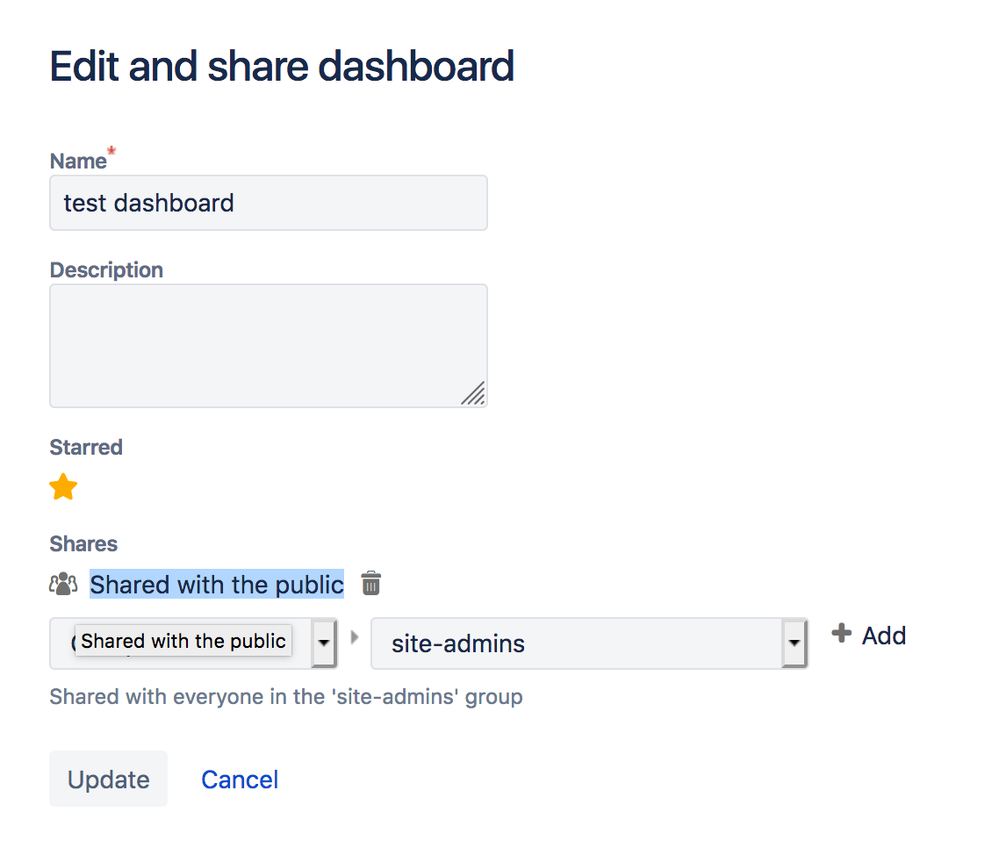Expand the site-admins group dropdown arrow
The width and height of the screenshot is (999, 855).
point(794,643)
